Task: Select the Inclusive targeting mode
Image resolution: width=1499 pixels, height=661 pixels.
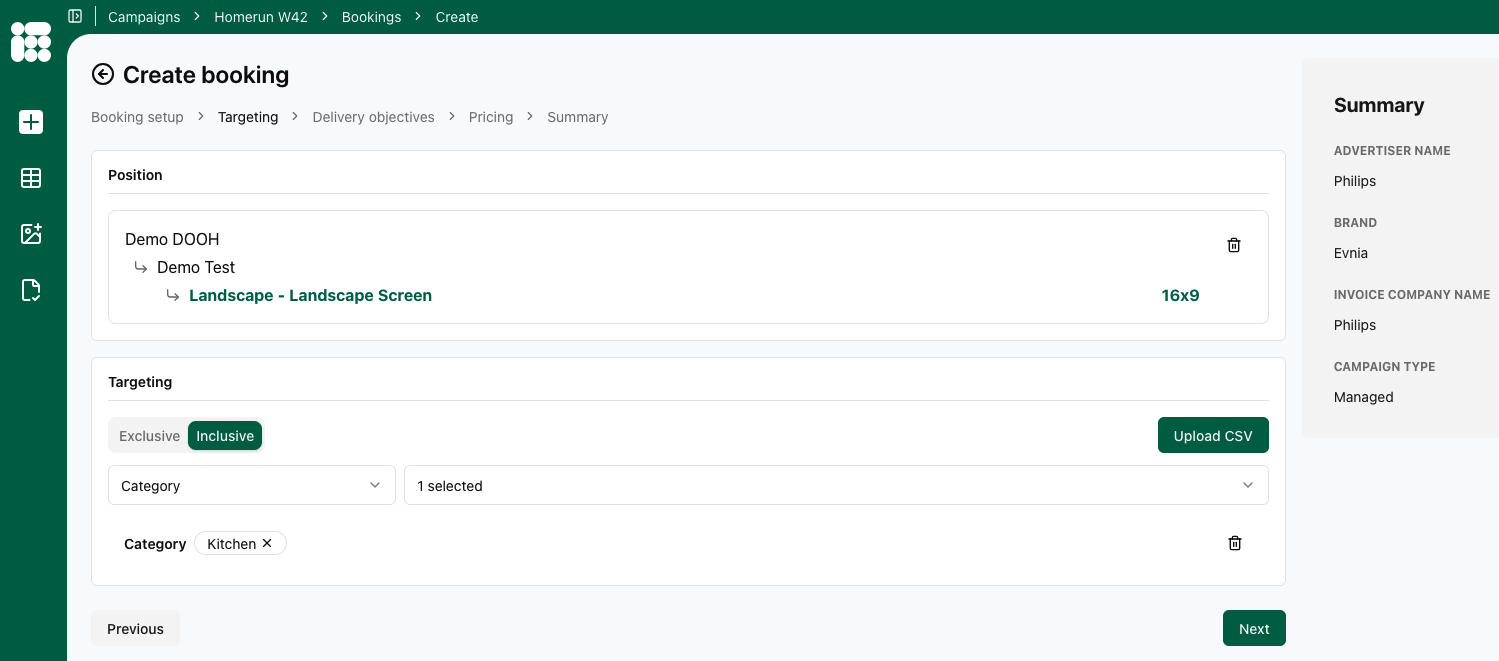Action: click(x=225, y=436)
